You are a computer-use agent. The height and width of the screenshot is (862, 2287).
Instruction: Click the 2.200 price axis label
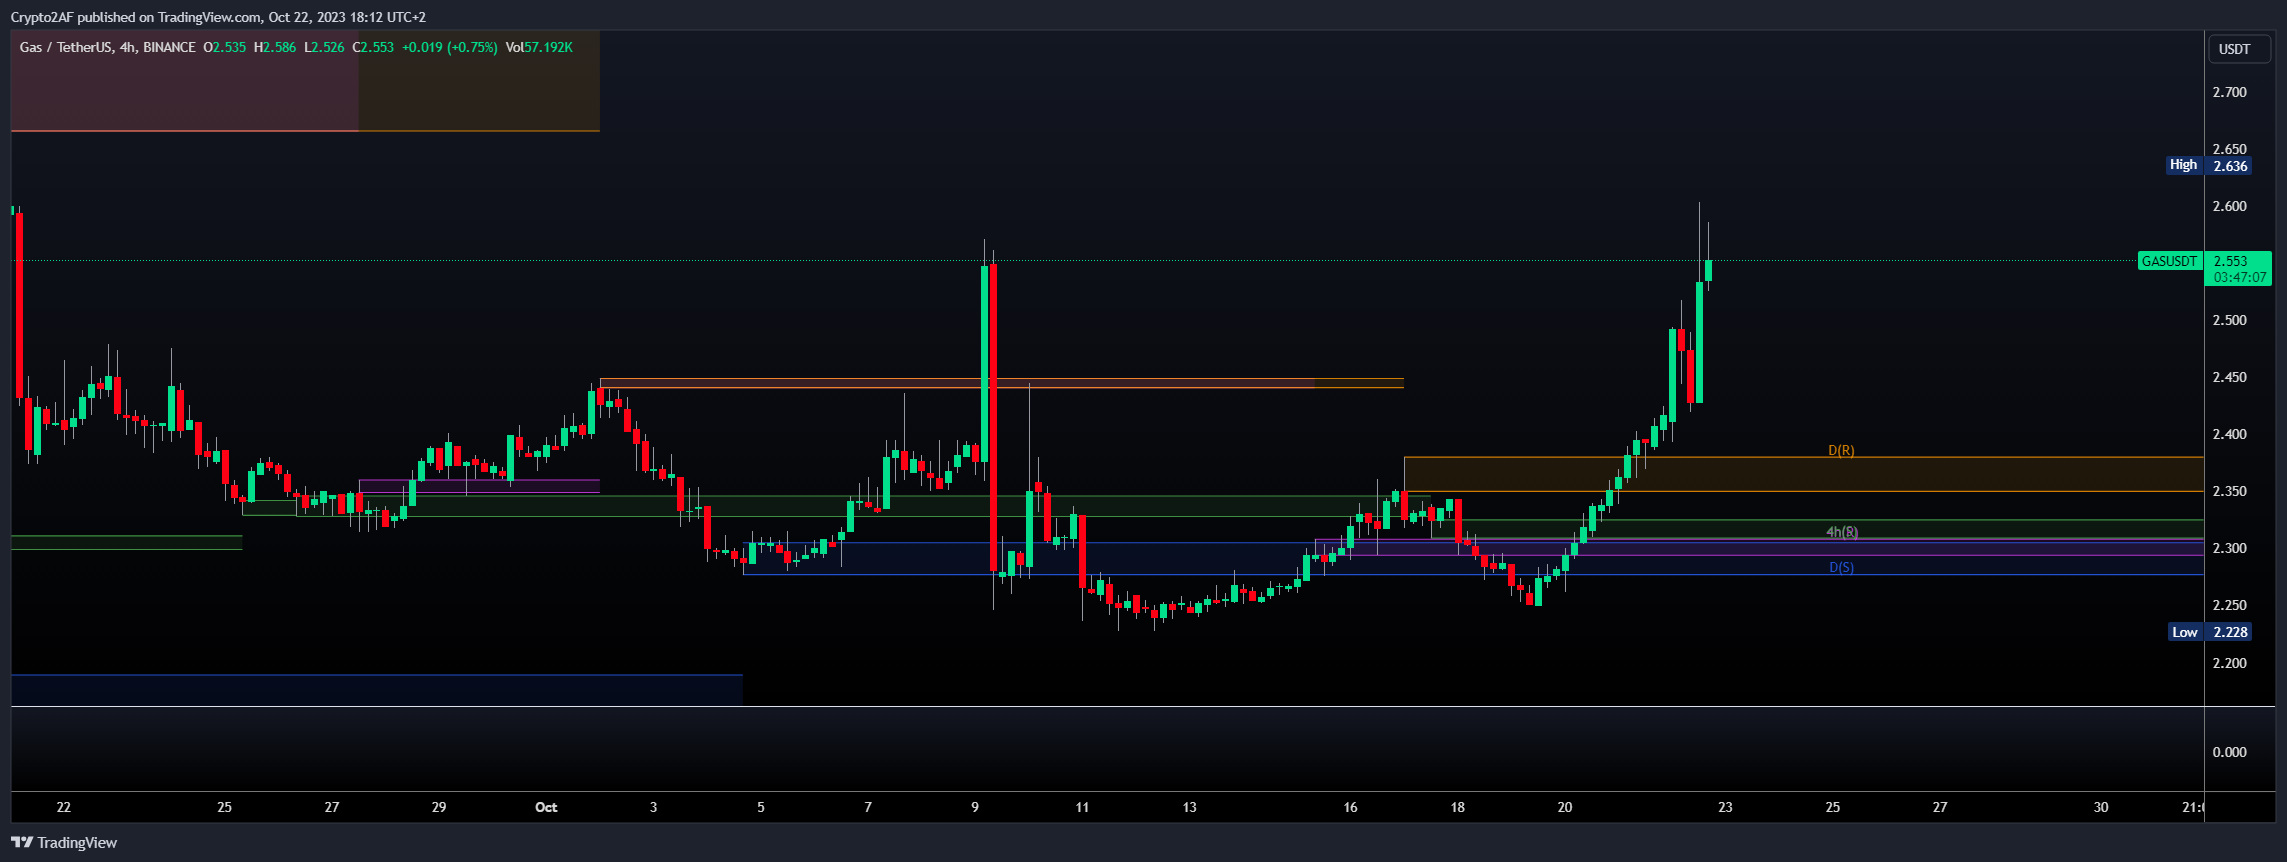click(x=2230, y=663)
